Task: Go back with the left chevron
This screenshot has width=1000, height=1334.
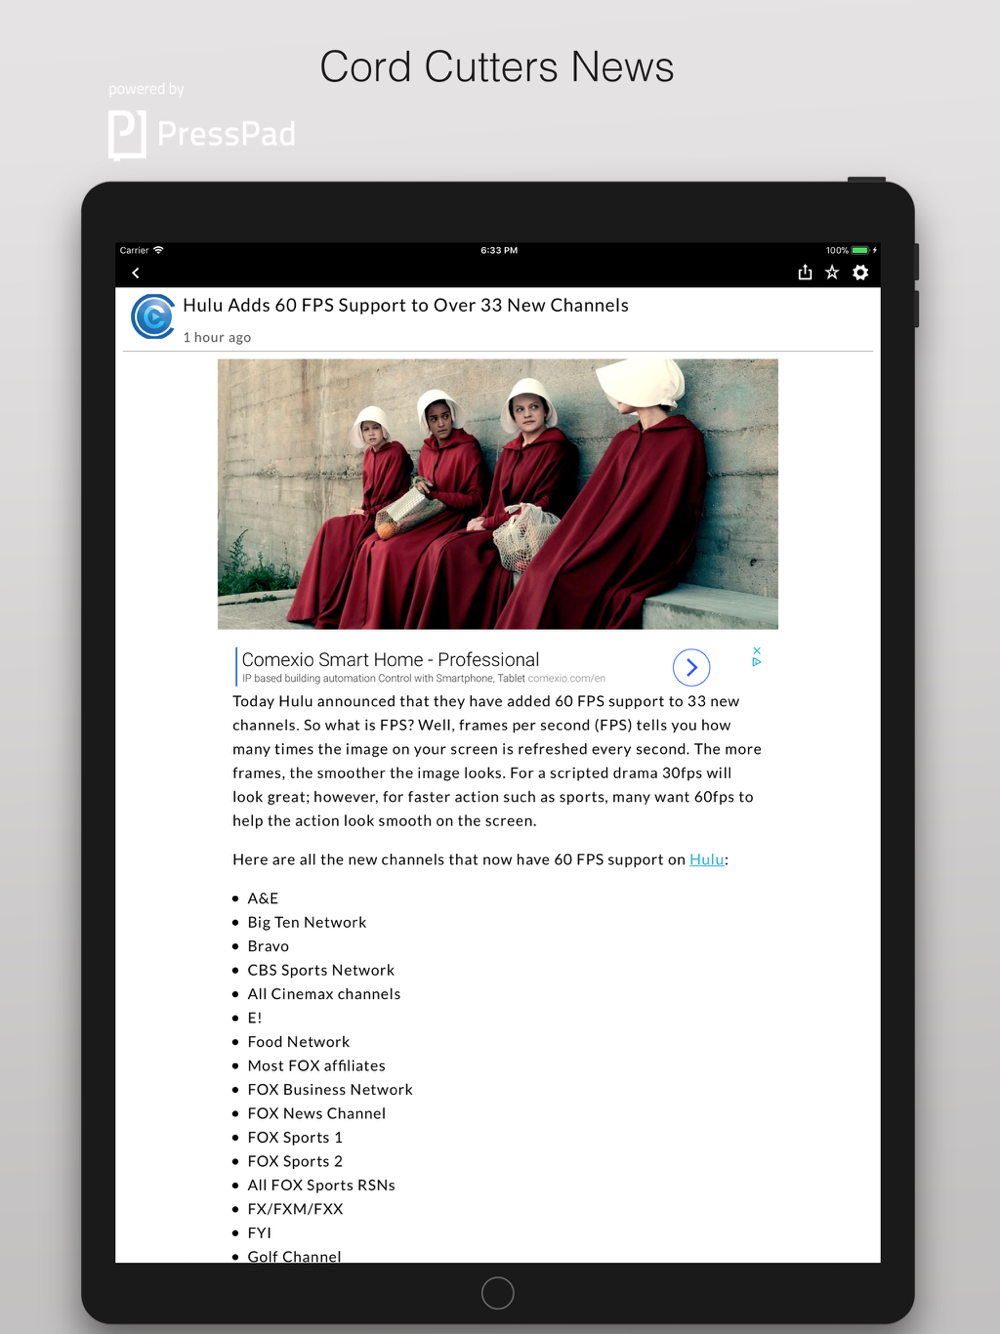Action: click(136, 273)
